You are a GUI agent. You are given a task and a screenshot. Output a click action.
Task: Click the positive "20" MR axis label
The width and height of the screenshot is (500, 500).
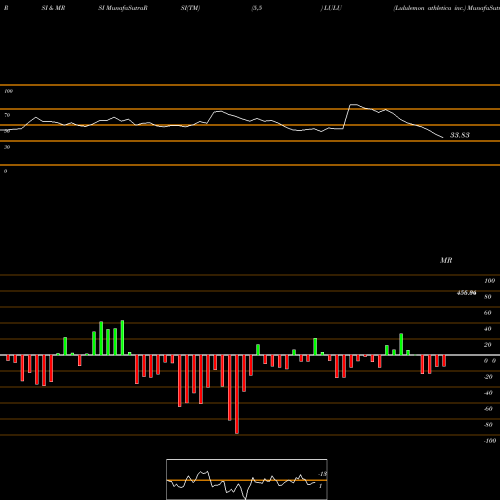coord(488,345)
